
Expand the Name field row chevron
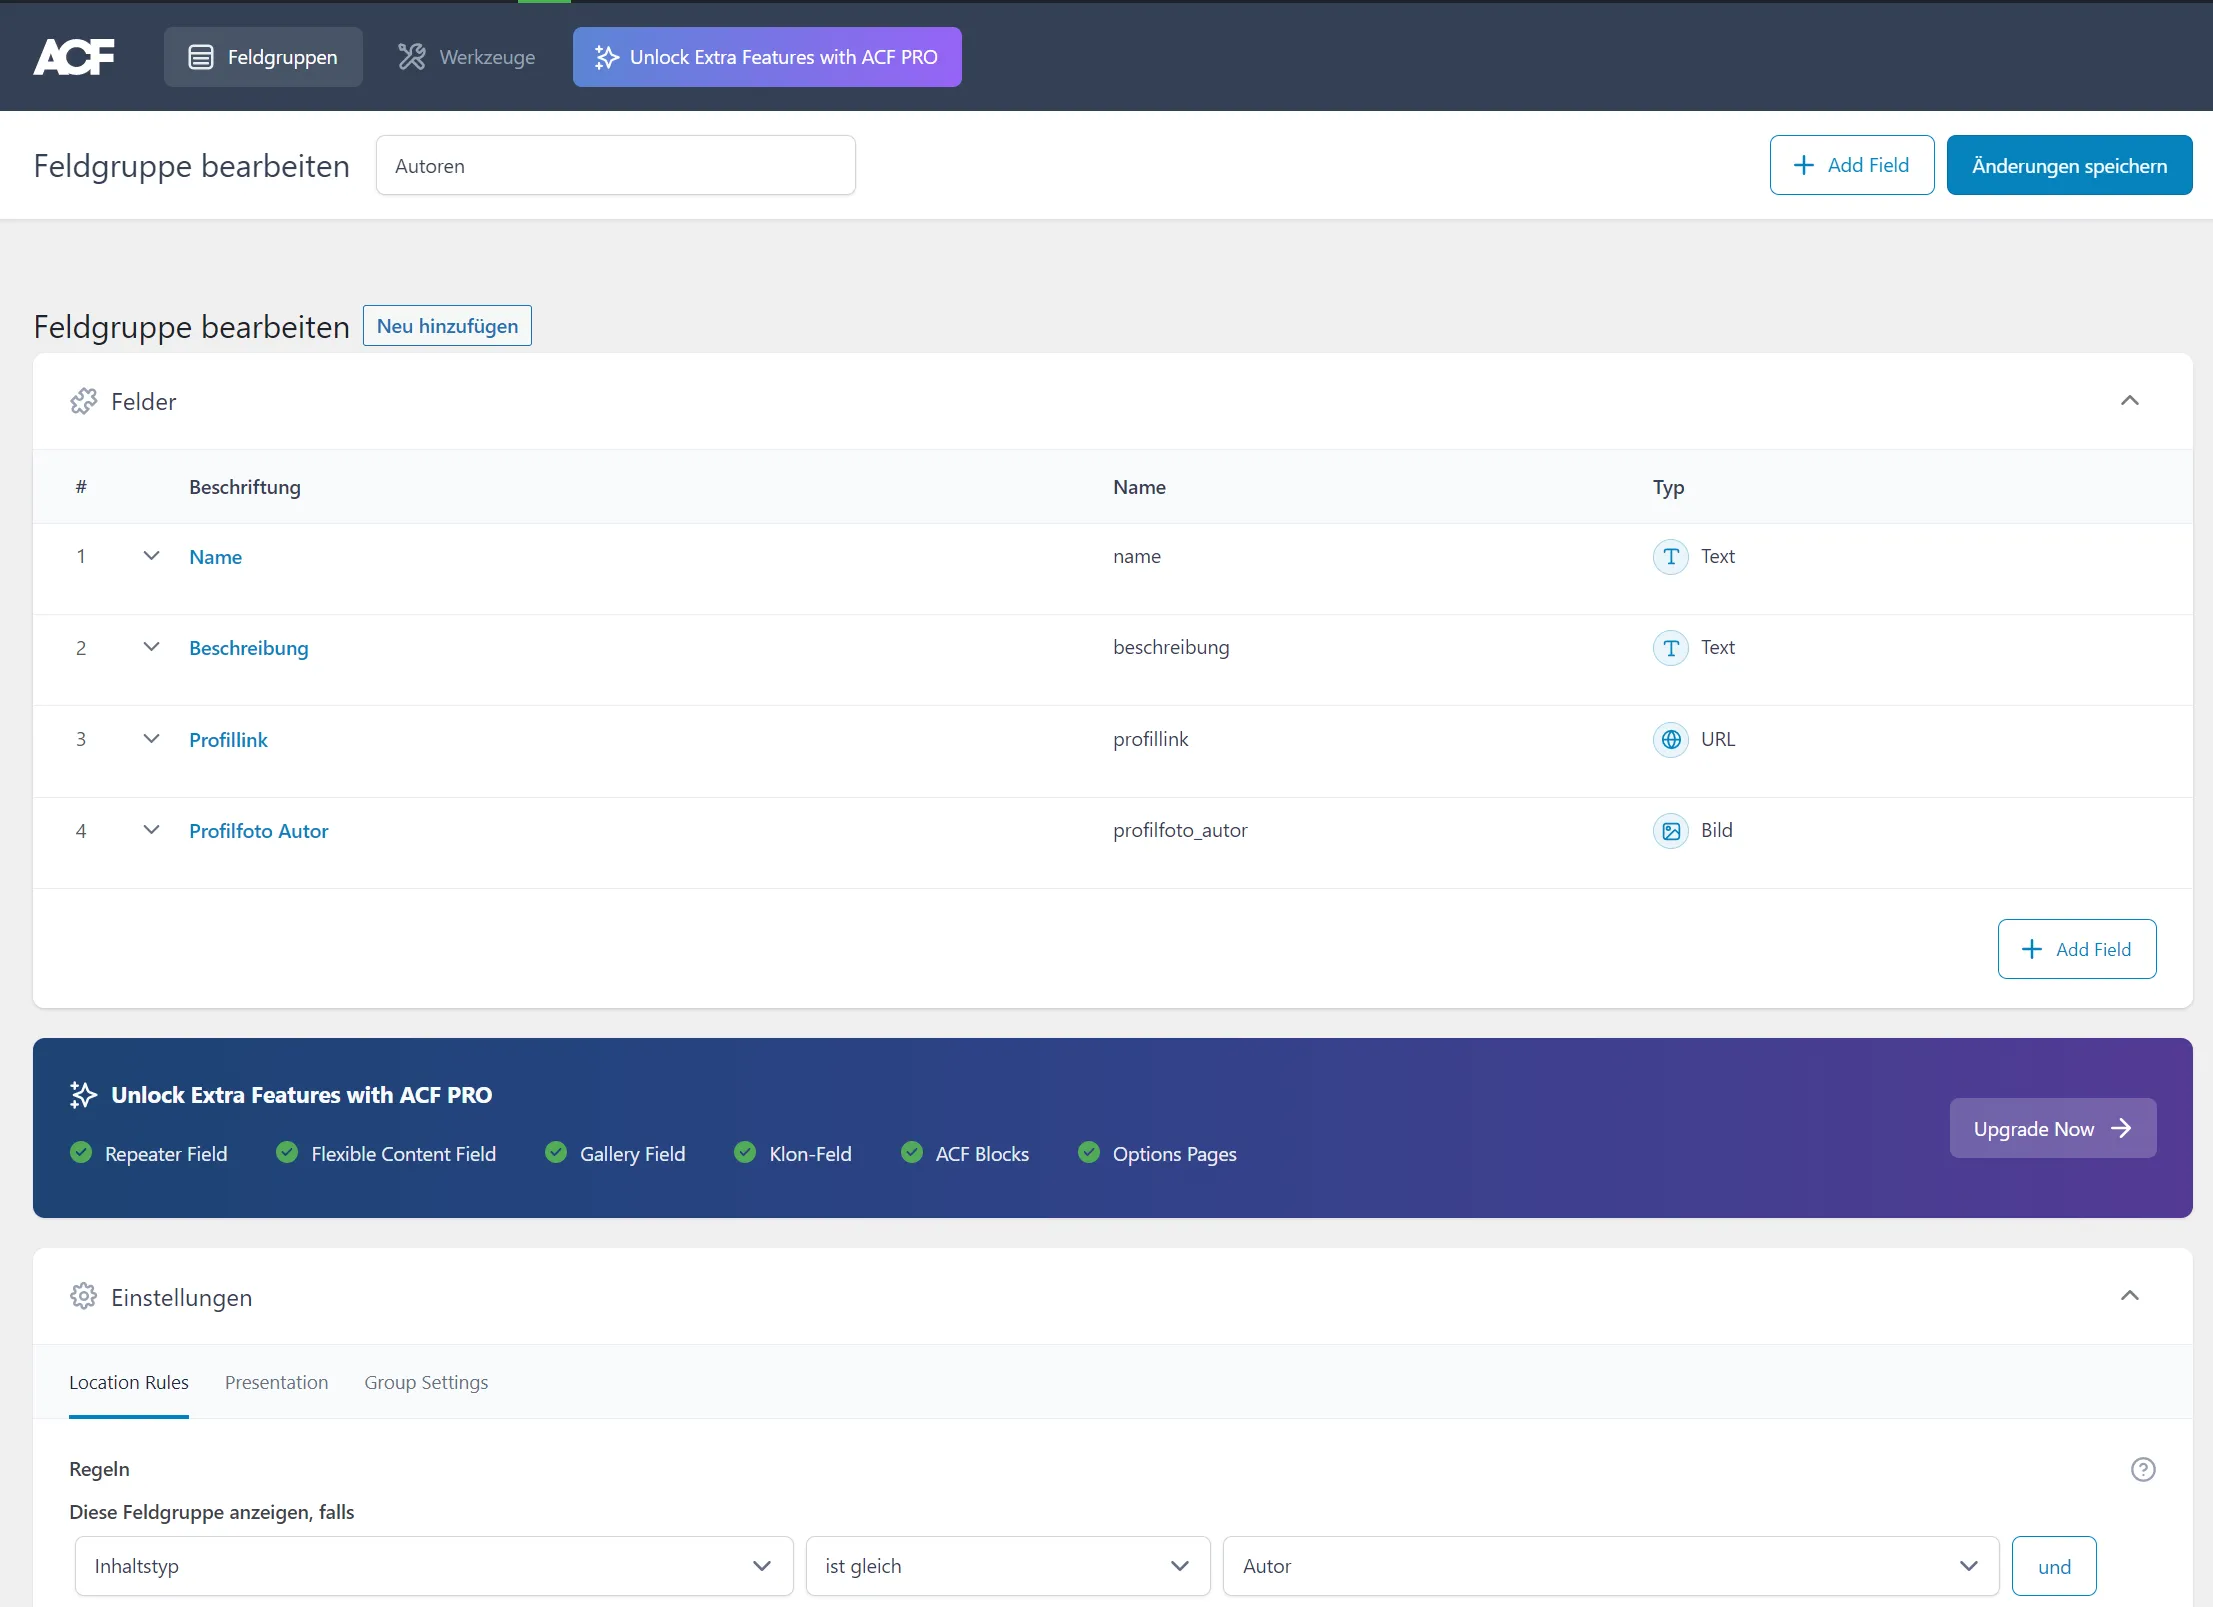(x=152, y=556)
